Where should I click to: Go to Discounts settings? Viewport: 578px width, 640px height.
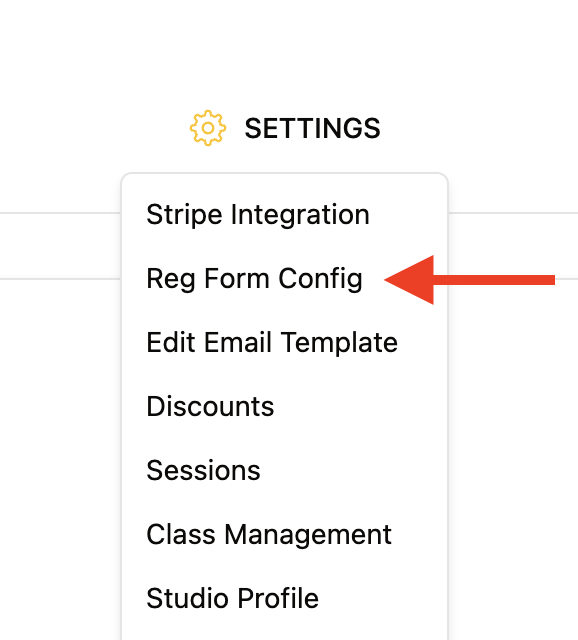click(210, 407)
